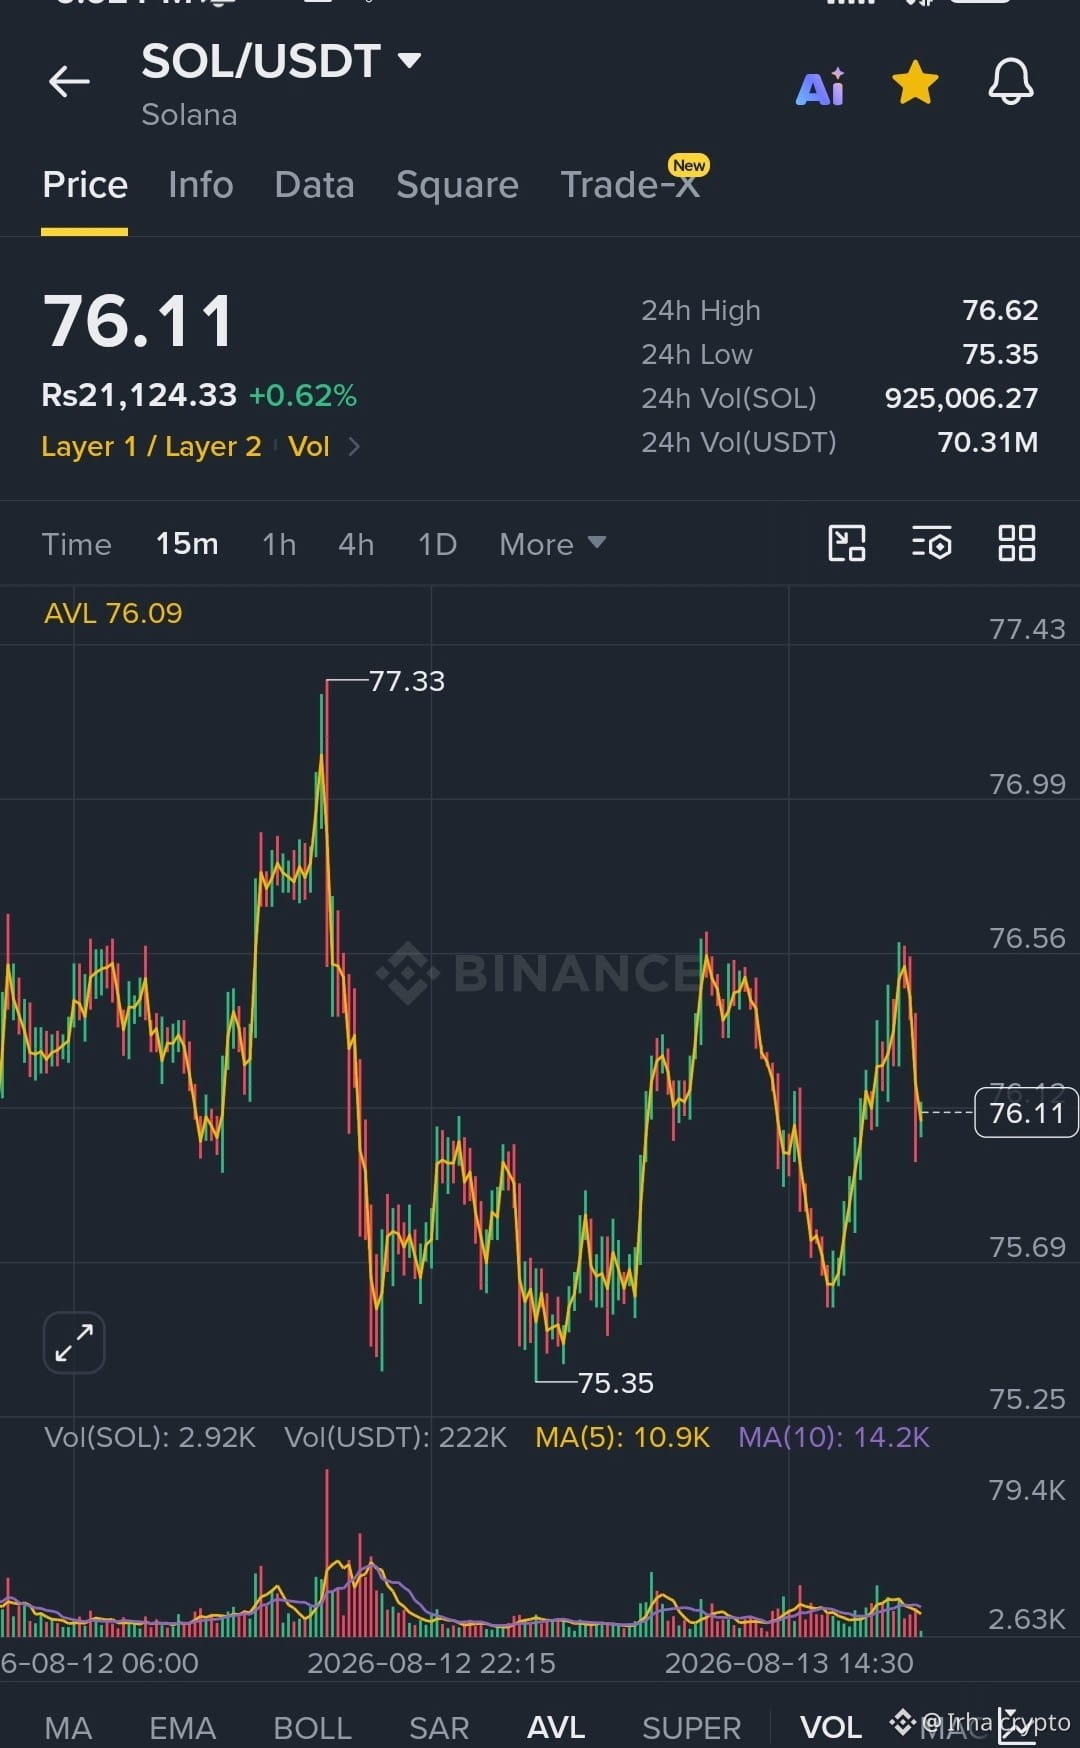Screen dimensions: 1080x1748
Task: Open Layer 1 / Layer 2 category link
Action: (x=151, y=446)
